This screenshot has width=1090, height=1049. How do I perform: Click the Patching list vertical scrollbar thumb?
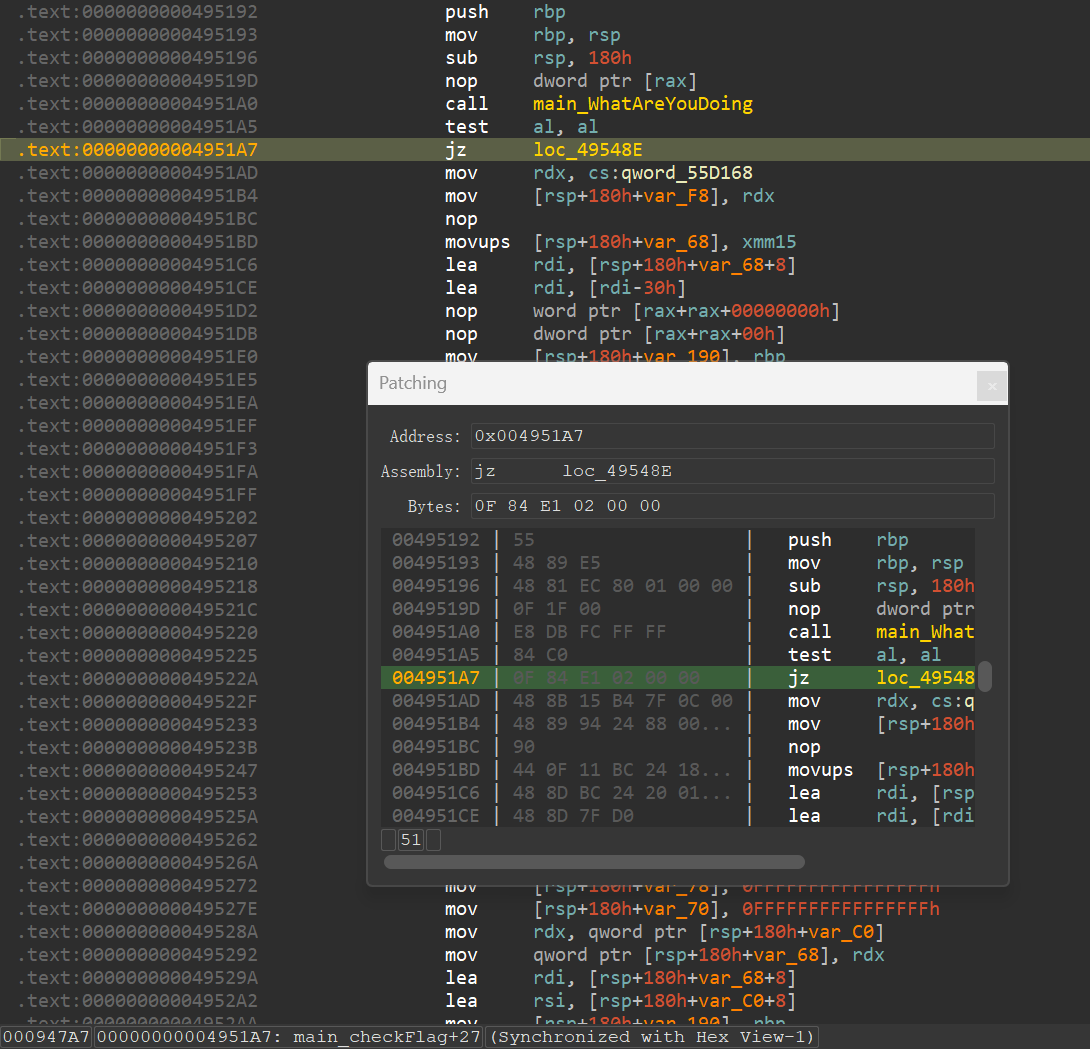tap(985, 676)
